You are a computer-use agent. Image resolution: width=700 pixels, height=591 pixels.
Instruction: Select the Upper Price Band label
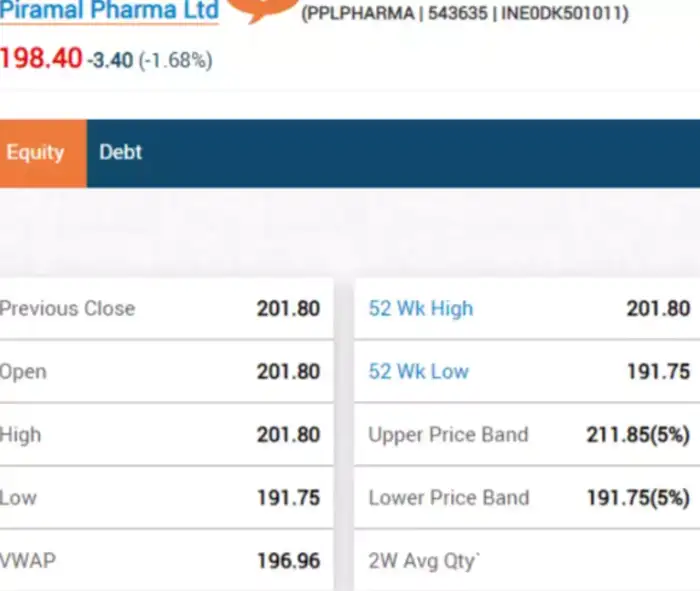pyautogui.click(x=448, y=435)
